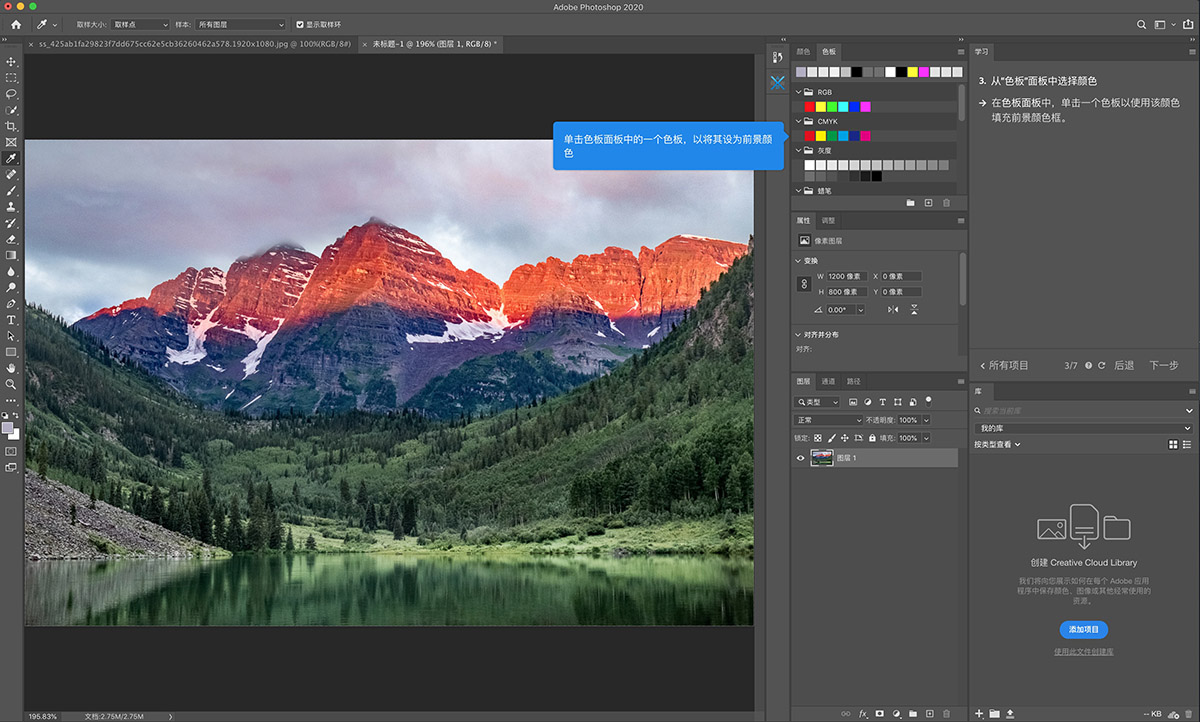Screen dimensions: 1200x722
Task: Select the Zoom tool
Action: click(11, 384)
